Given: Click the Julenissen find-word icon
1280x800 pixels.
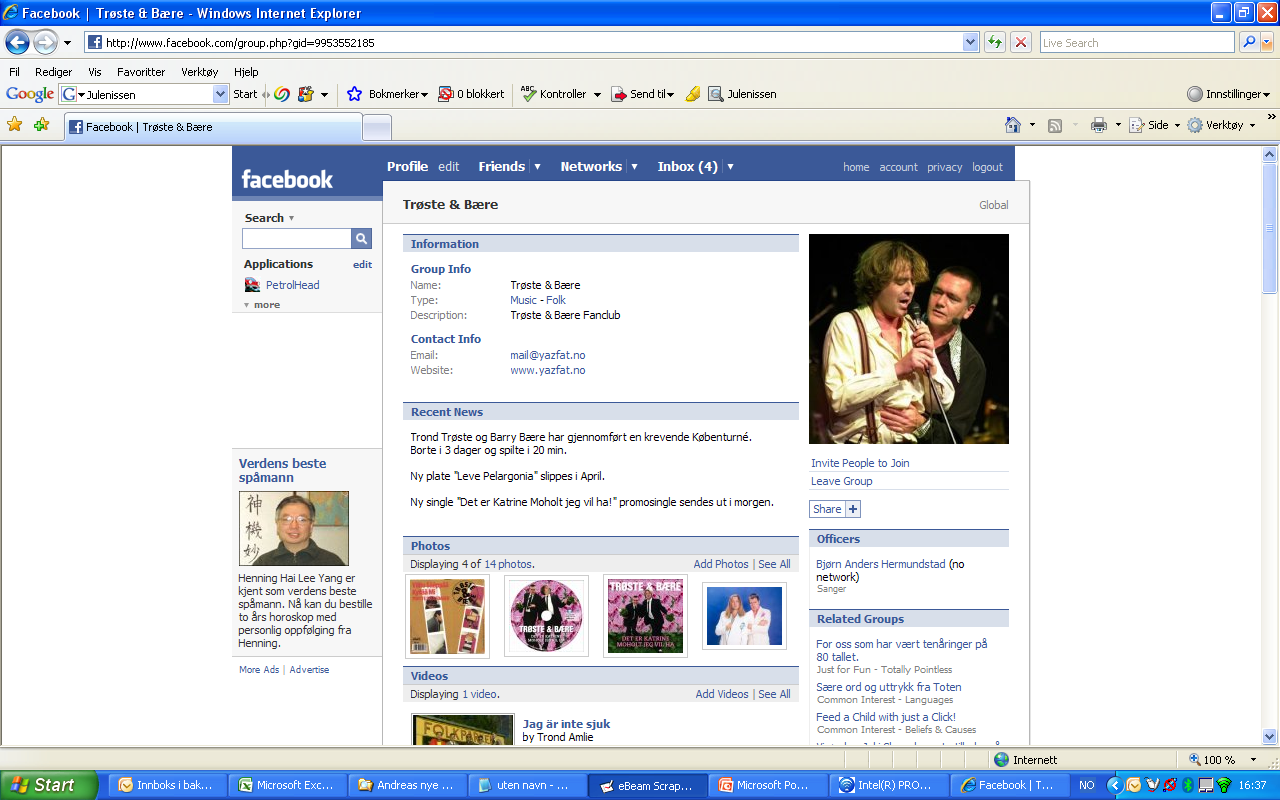Looking at the screenshot, I should 716,94.
